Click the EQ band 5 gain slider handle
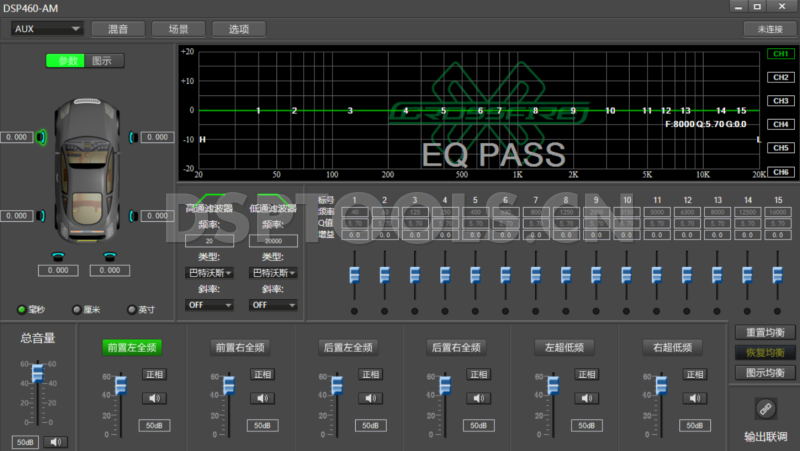 tap(475, 275)
